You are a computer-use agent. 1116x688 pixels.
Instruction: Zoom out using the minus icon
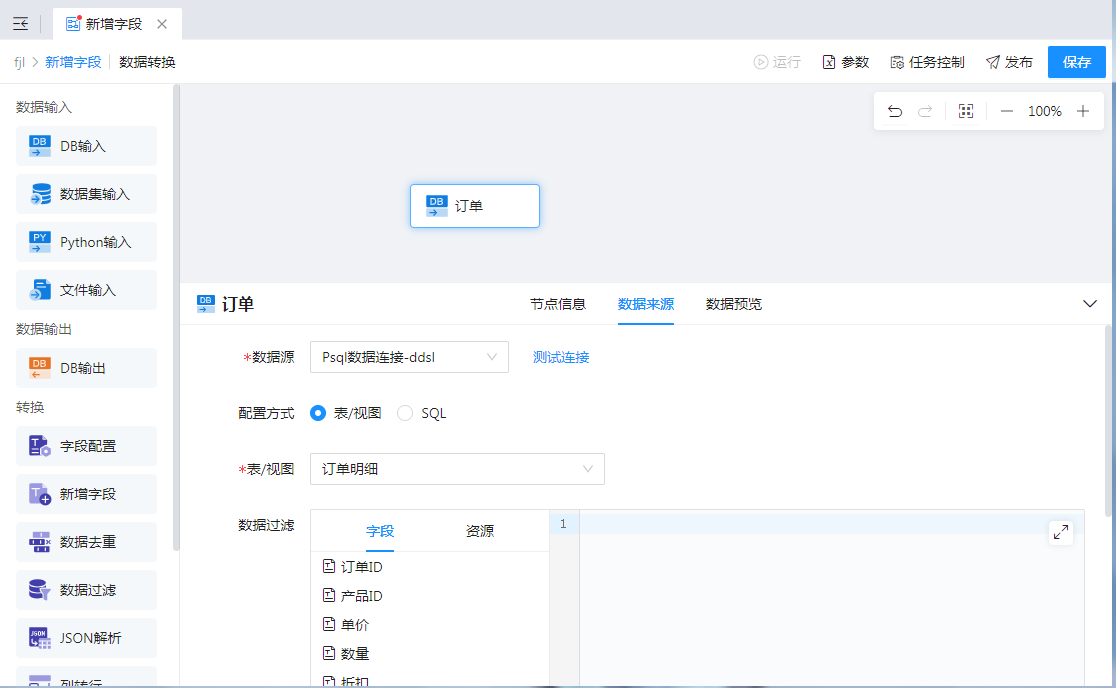click(1007, 112)
